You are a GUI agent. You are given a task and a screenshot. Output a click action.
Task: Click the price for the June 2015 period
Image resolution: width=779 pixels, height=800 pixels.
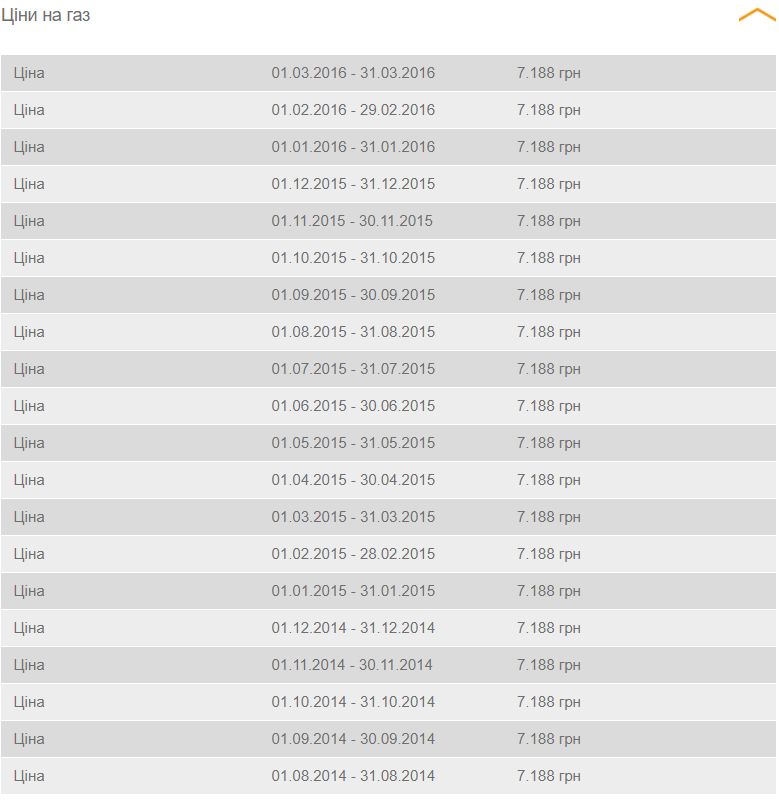[548, 406]
